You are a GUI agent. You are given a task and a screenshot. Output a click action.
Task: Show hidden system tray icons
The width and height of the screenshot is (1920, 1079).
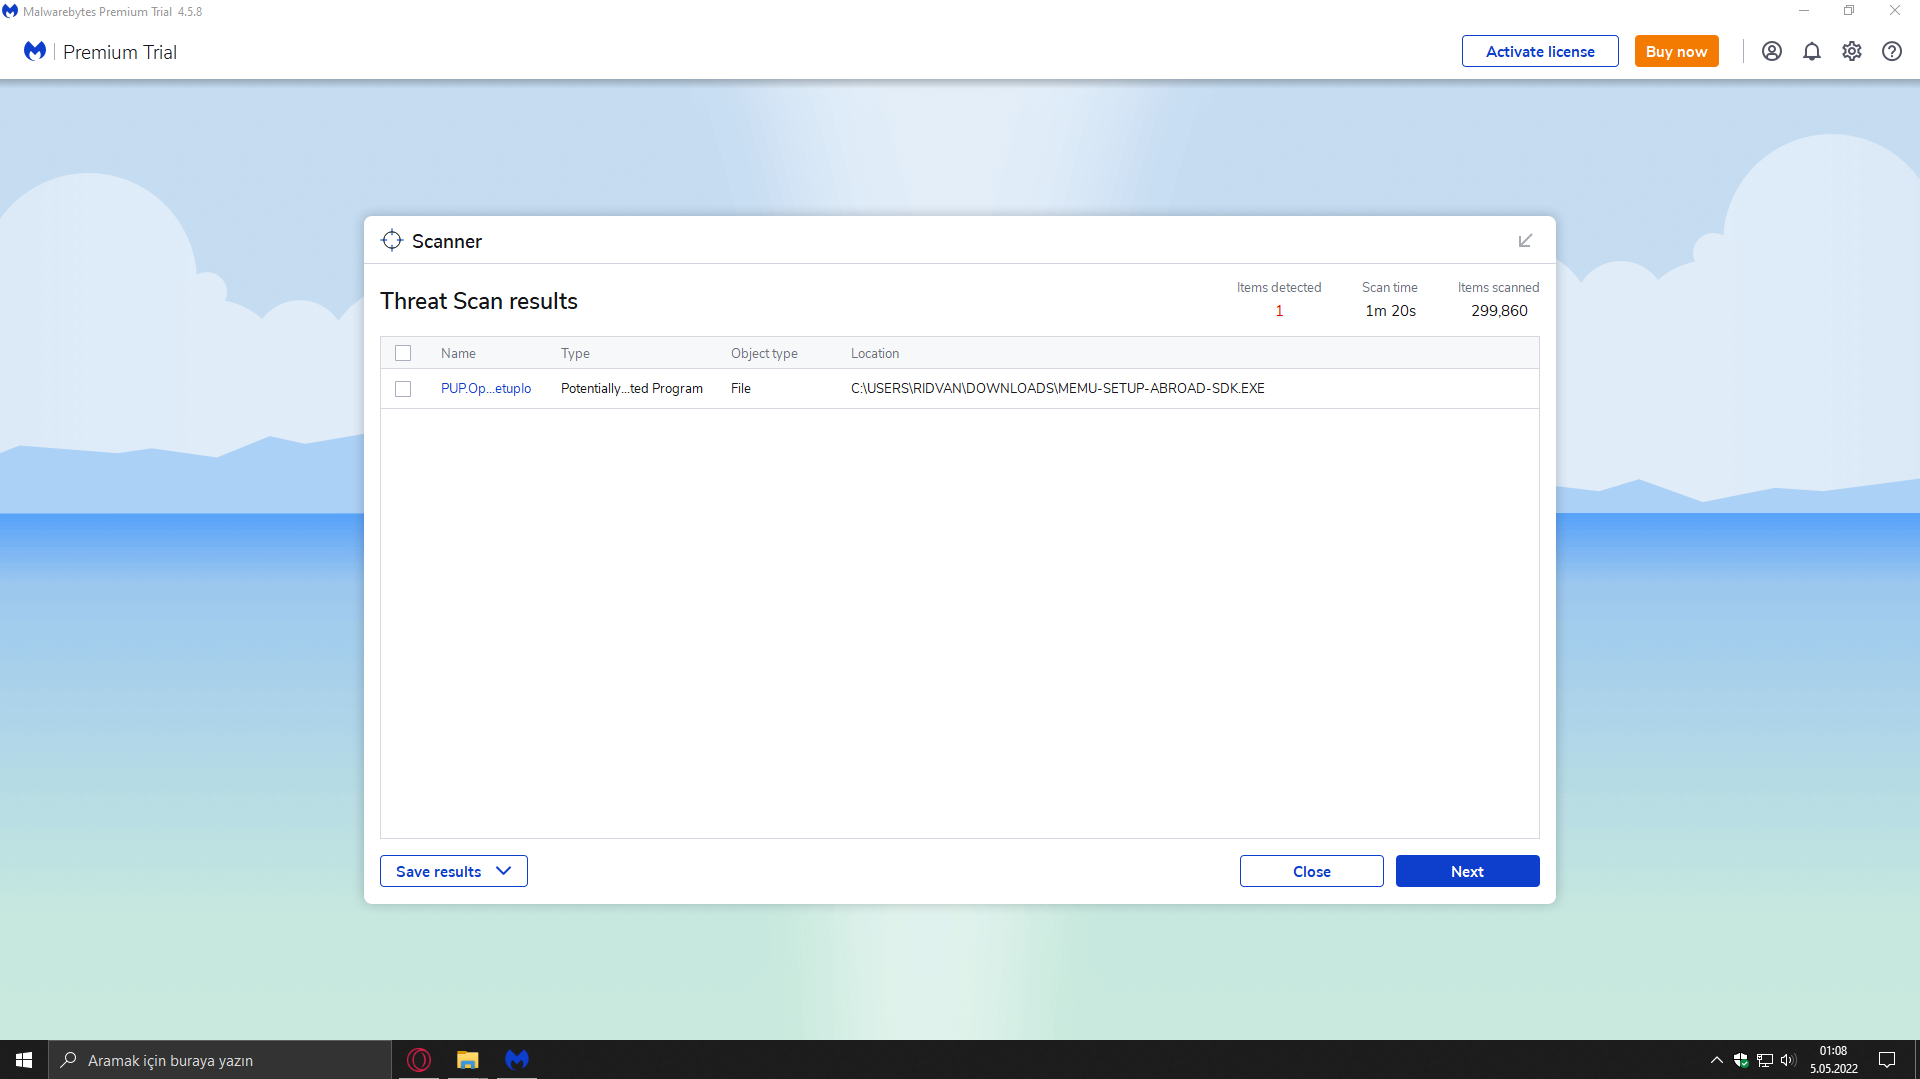(1717, 1060)
